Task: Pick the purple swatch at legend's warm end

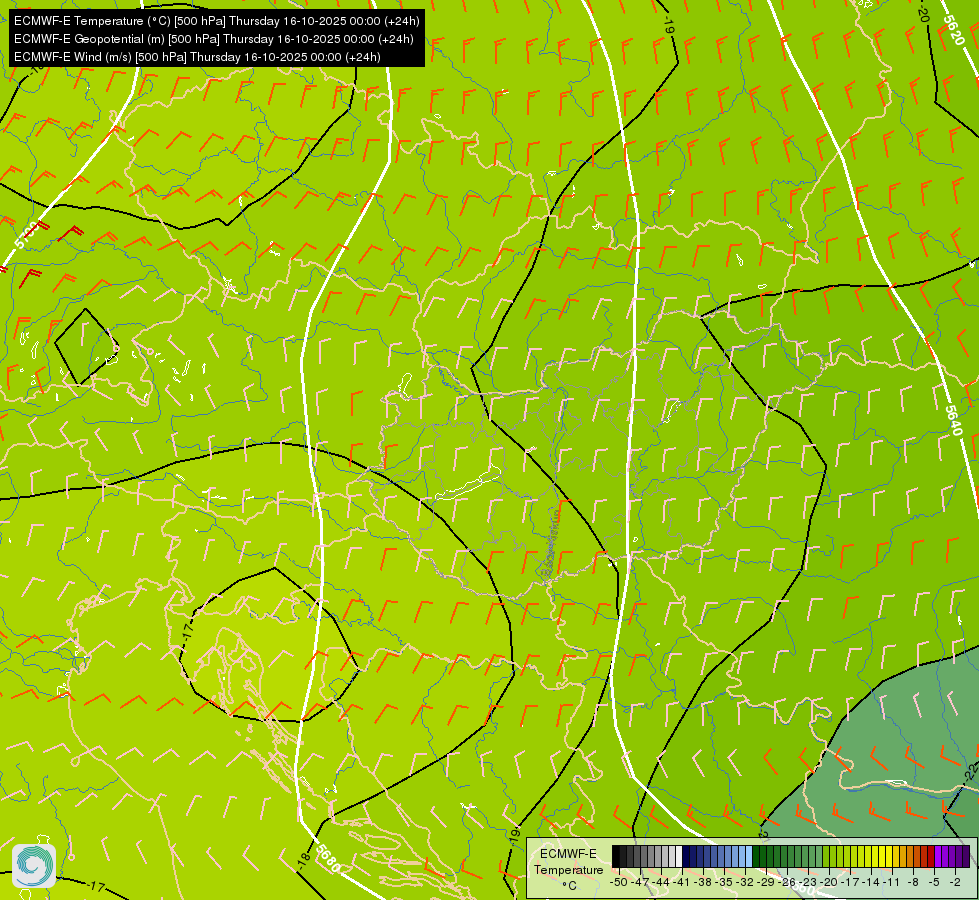Action: 967,856
